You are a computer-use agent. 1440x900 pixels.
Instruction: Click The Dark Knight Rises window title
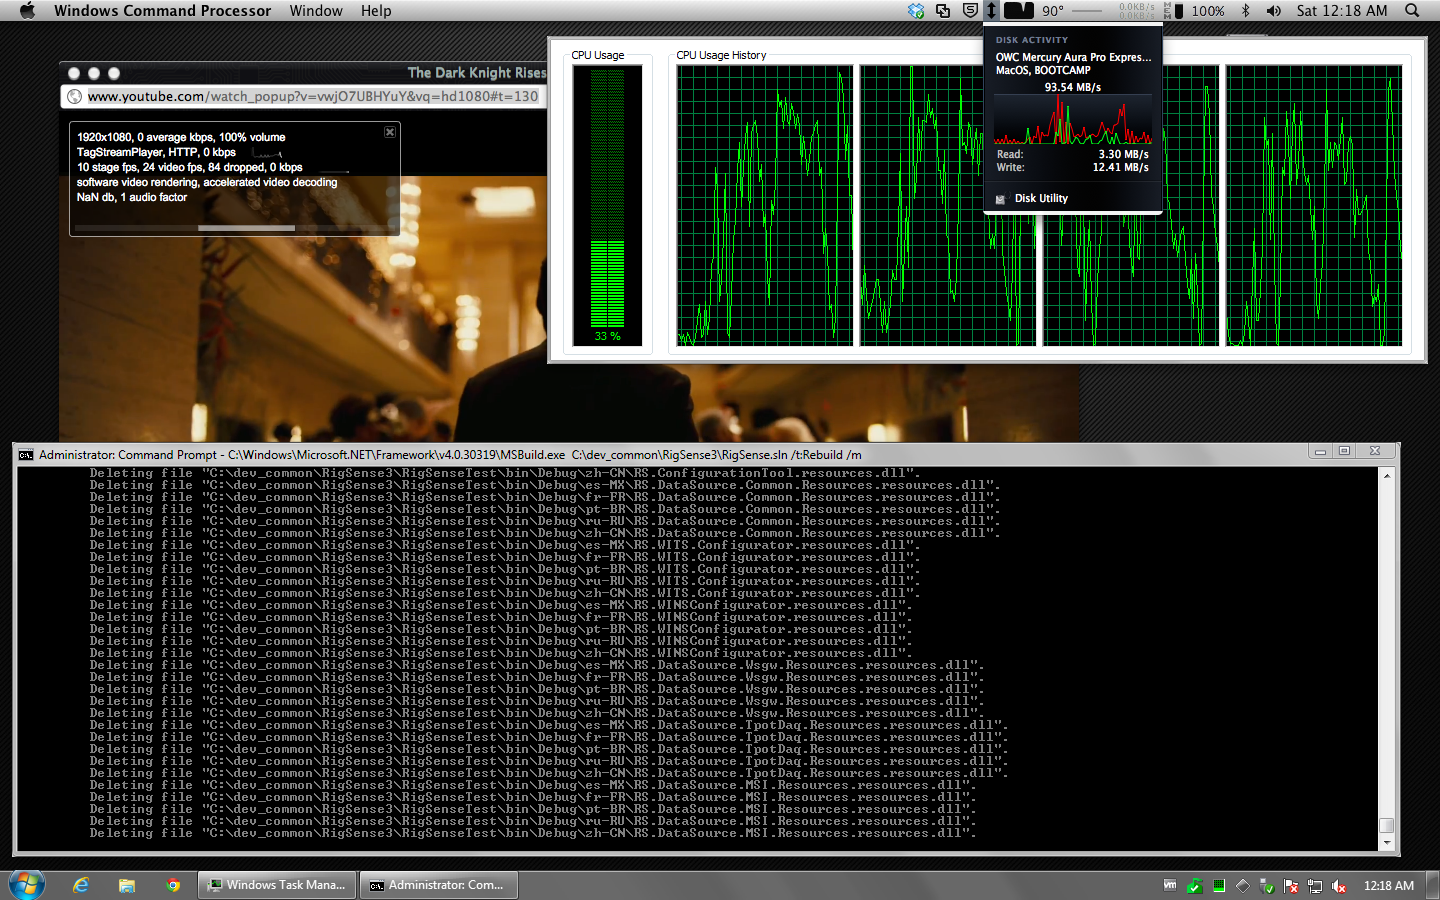pyautogui.click(x=477, y=73)
